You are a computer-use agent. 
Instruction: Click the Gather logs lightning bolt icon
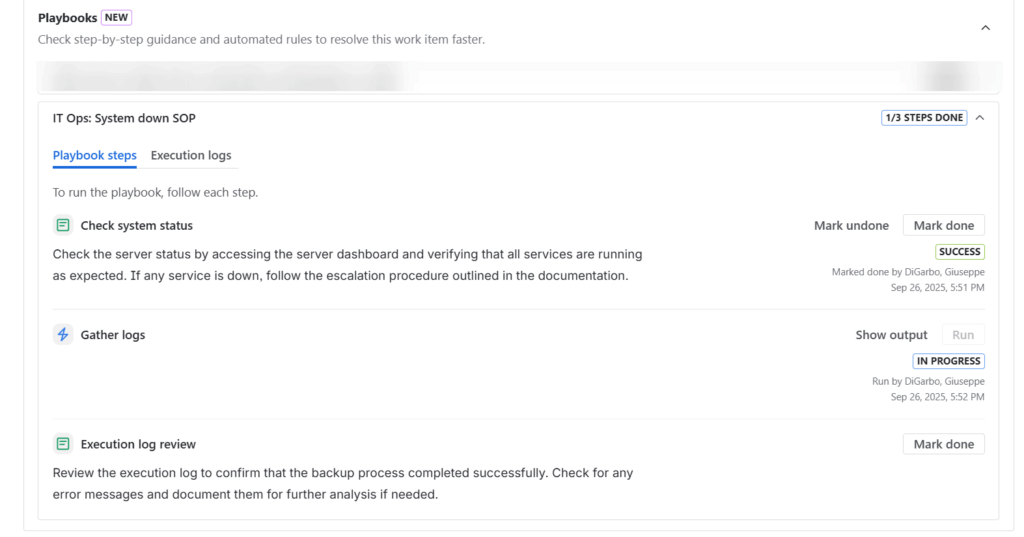tap(63, 335)
